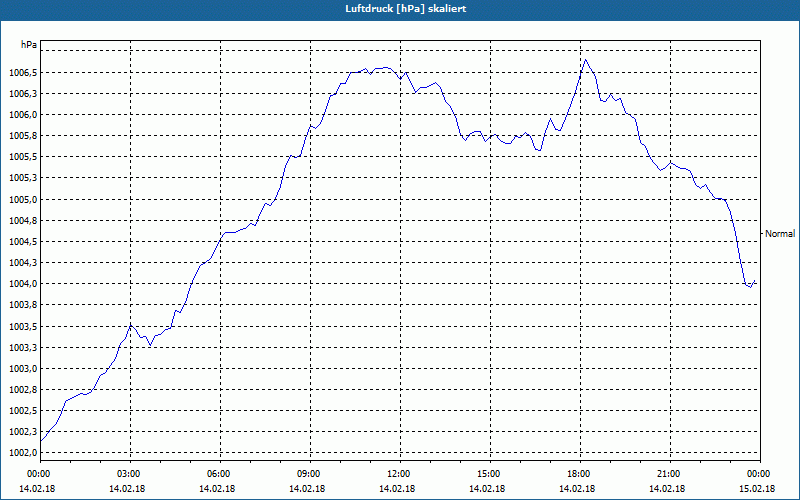Click the 1004,5 y-axis value
The image size is (800, 500).
(23, 242)
